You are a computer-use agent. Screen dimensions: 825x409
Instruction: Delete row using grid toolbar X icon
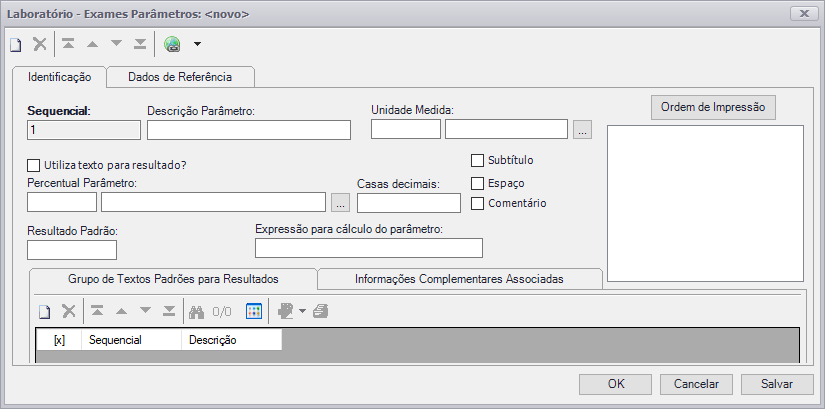(69, 311)
